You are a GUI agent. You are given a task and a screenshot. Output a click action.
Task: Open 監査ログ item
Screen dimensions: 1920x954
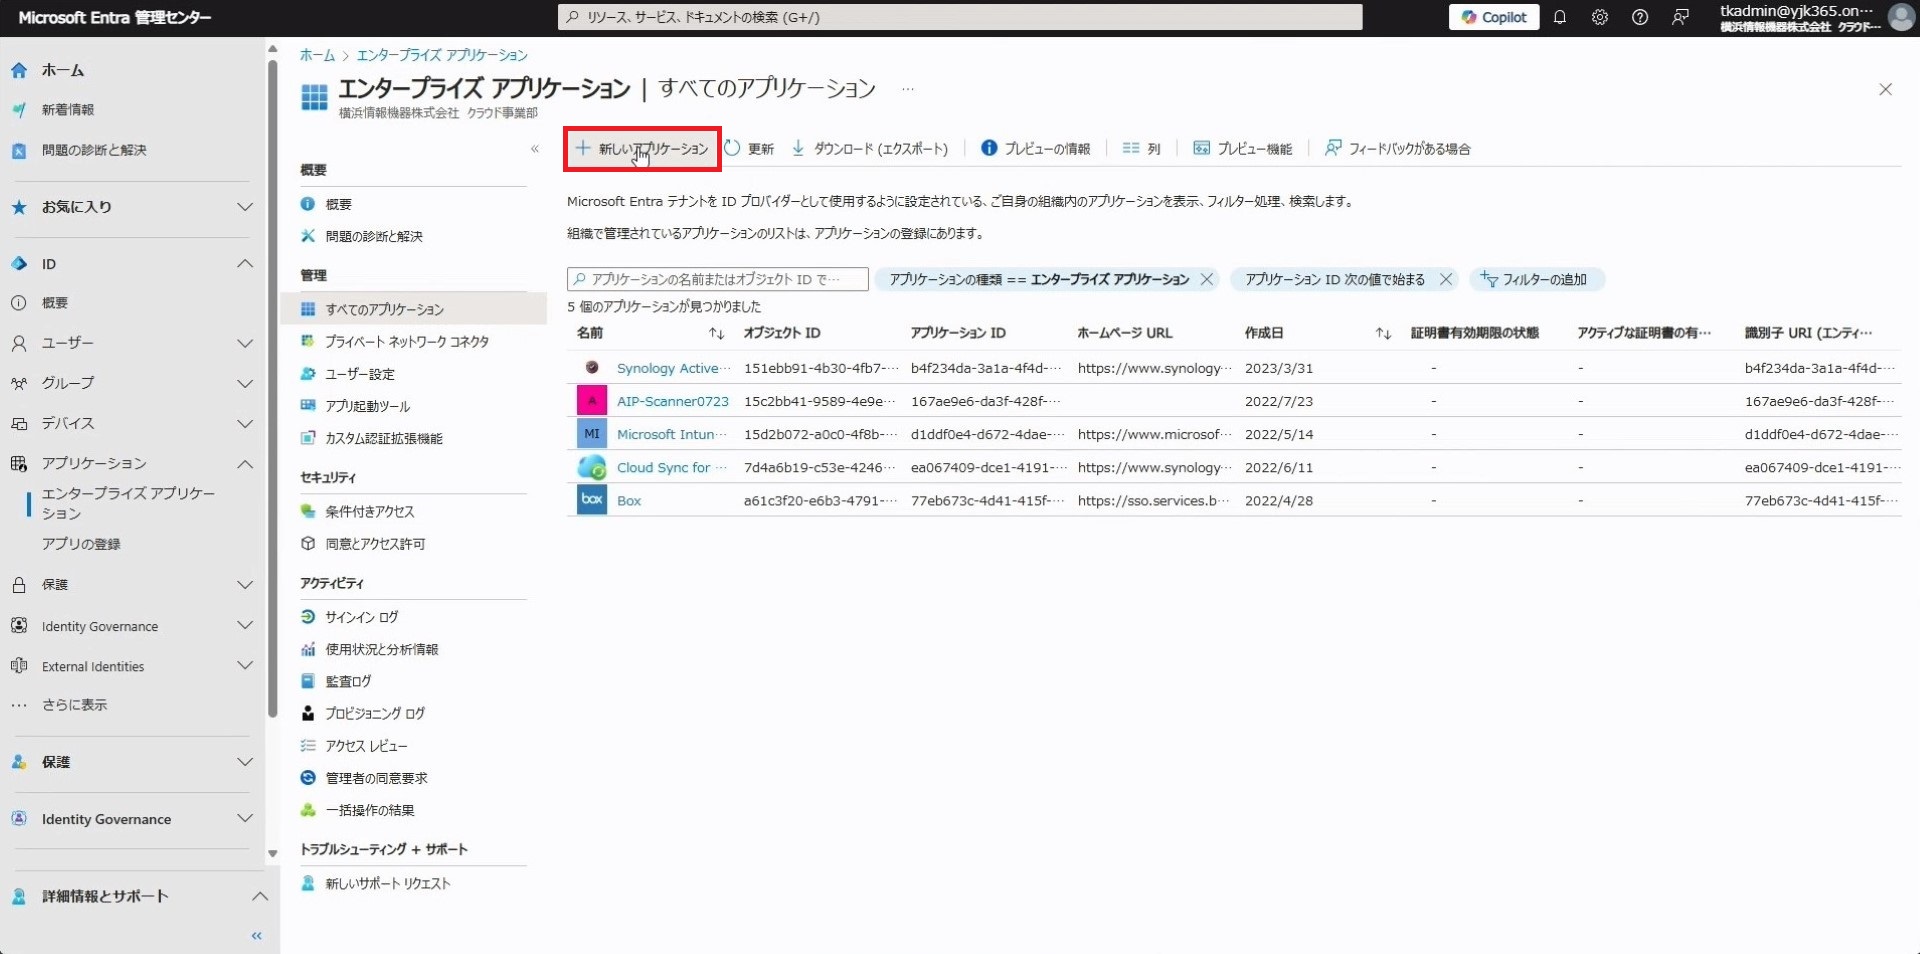(x=348, y=681)
